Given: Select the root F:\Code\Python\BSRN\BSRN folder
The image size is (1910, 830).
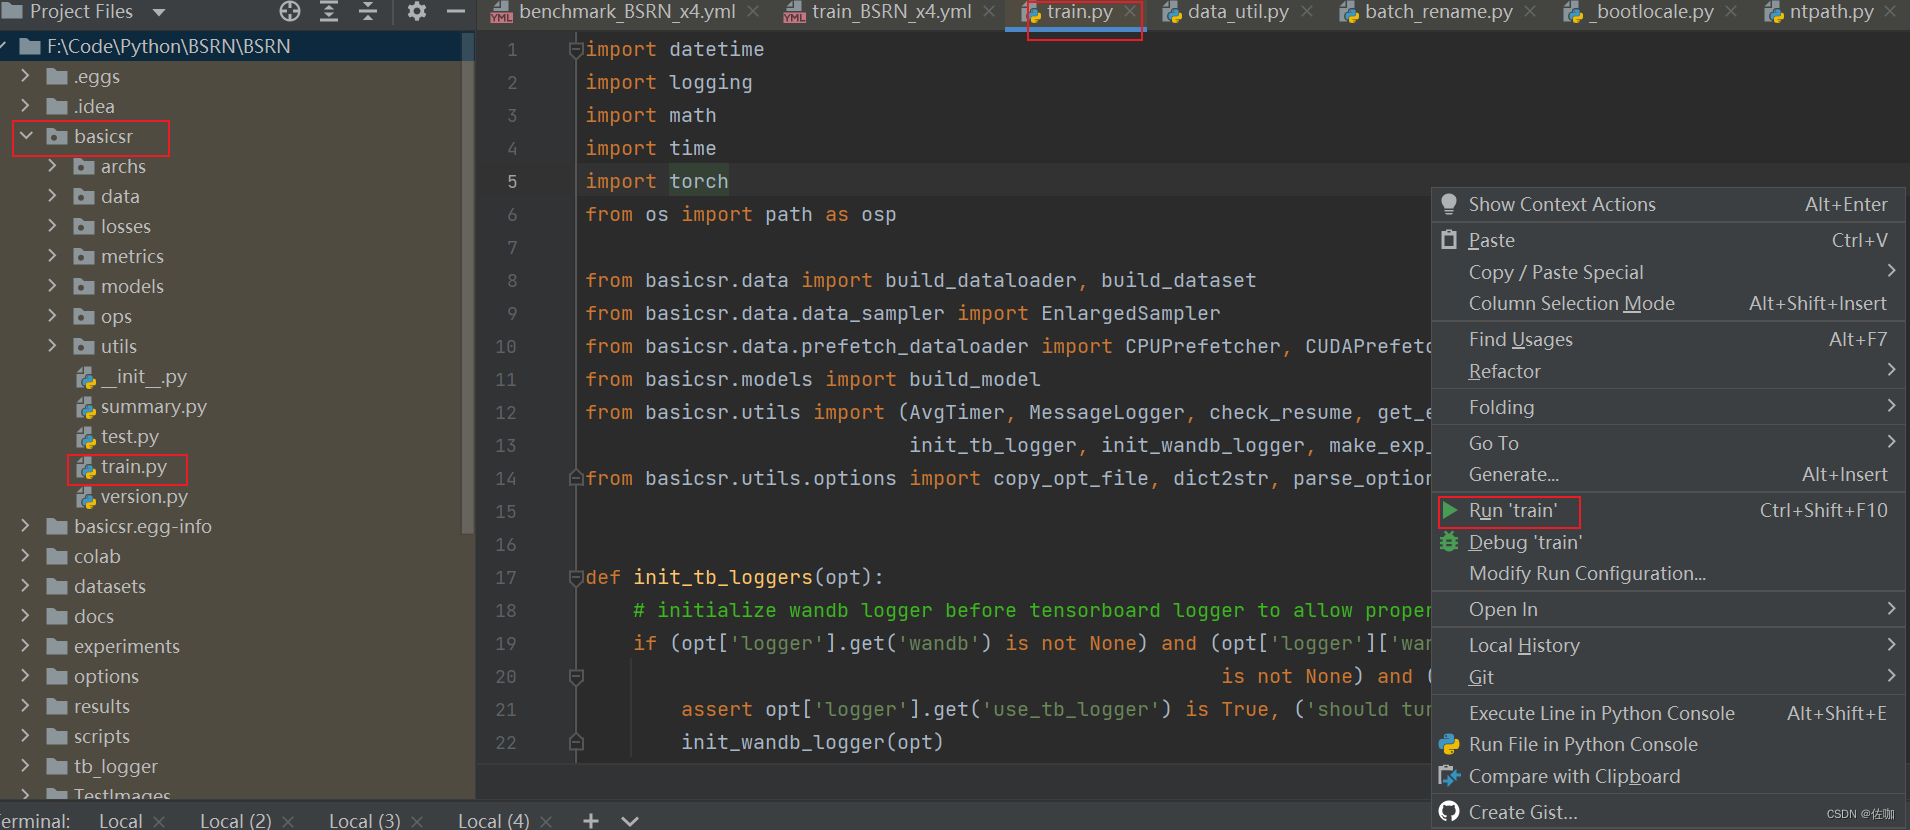Looking at the screenshot, I should click(x=168, y=46).
